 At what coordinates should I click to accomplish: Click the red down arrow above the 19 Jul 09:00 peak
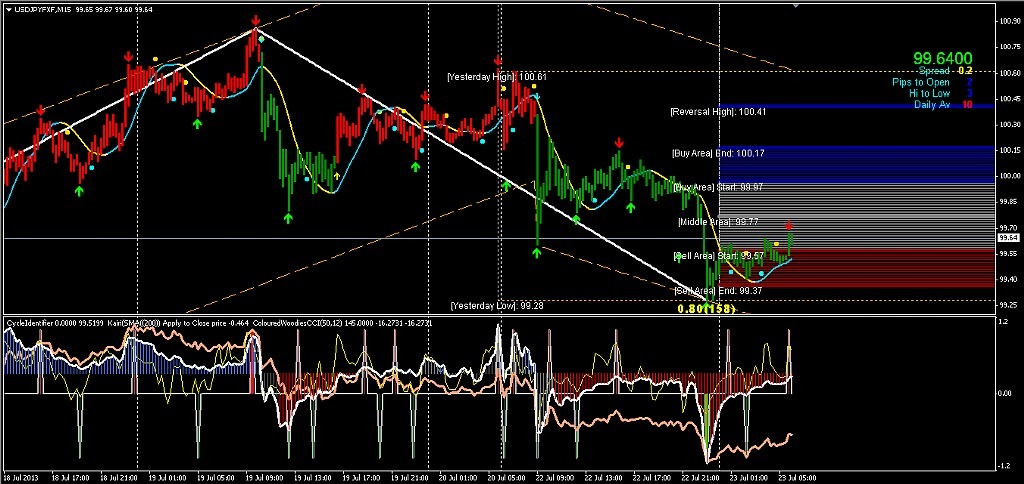(x=255, y=20)
